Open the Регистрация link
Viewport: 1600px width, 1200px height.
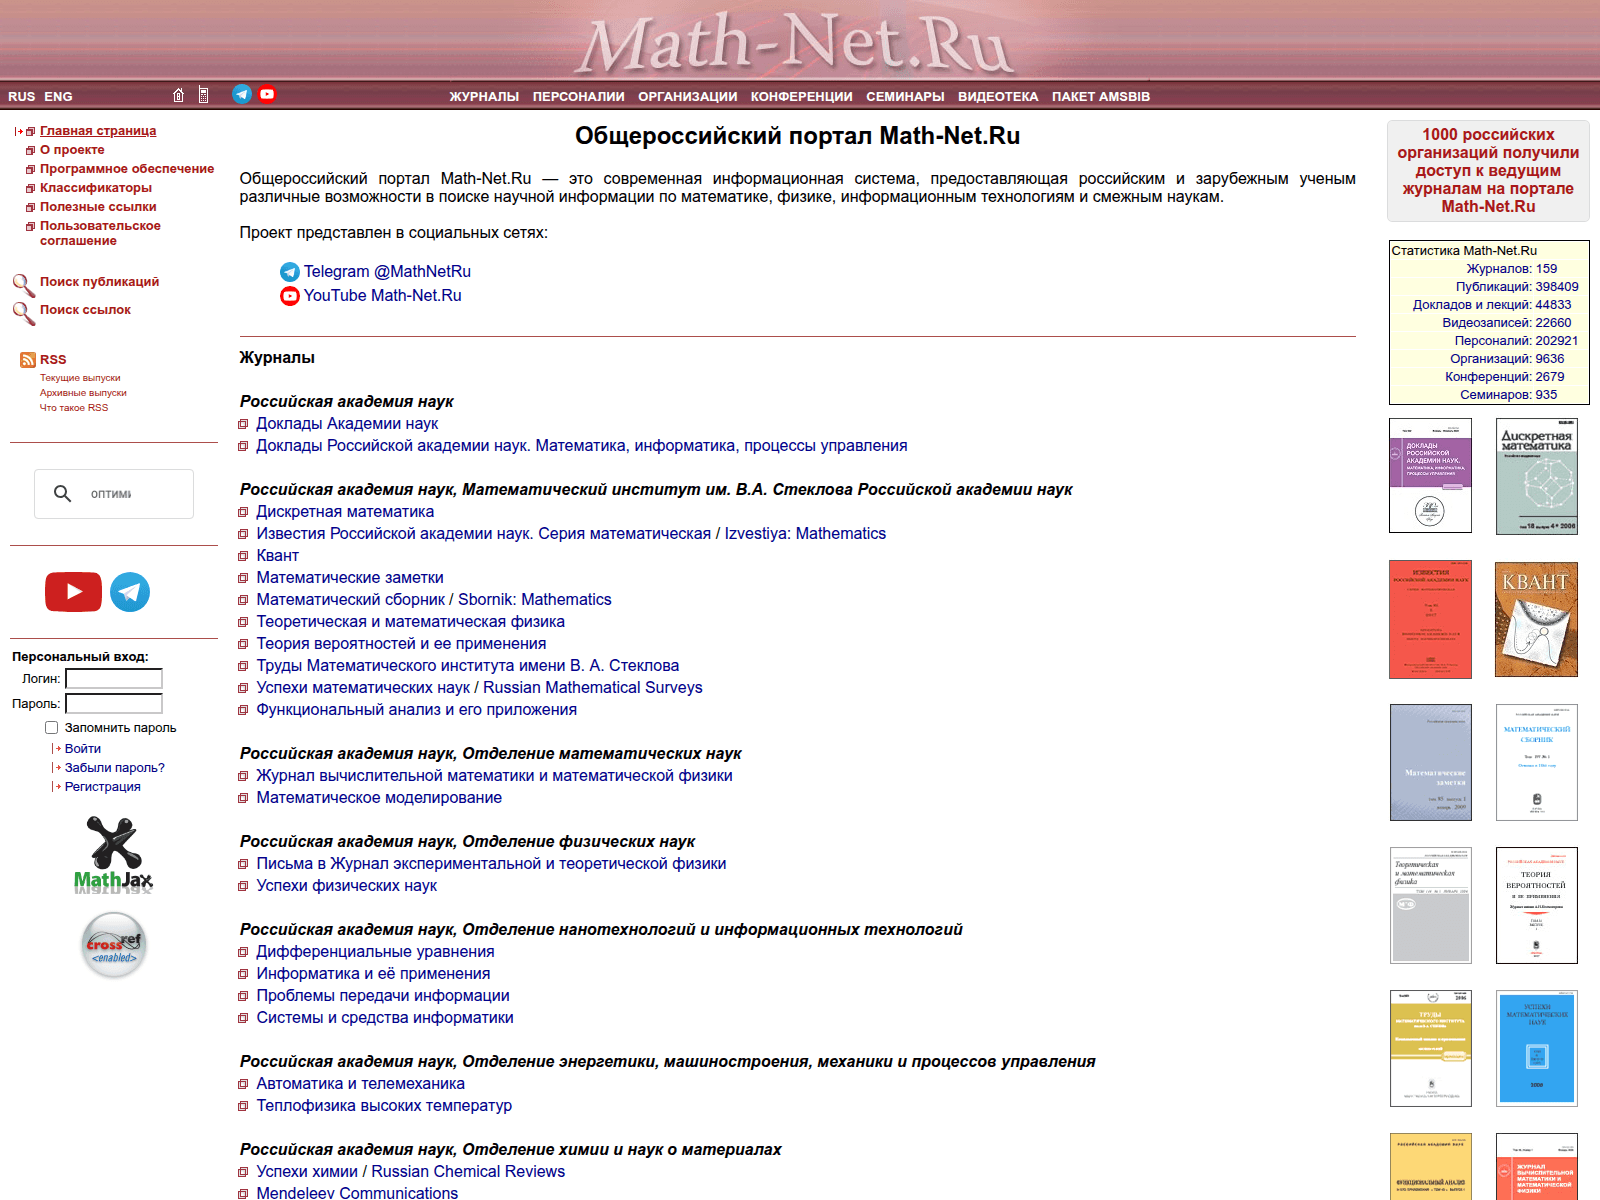click(x=103, y=787)
